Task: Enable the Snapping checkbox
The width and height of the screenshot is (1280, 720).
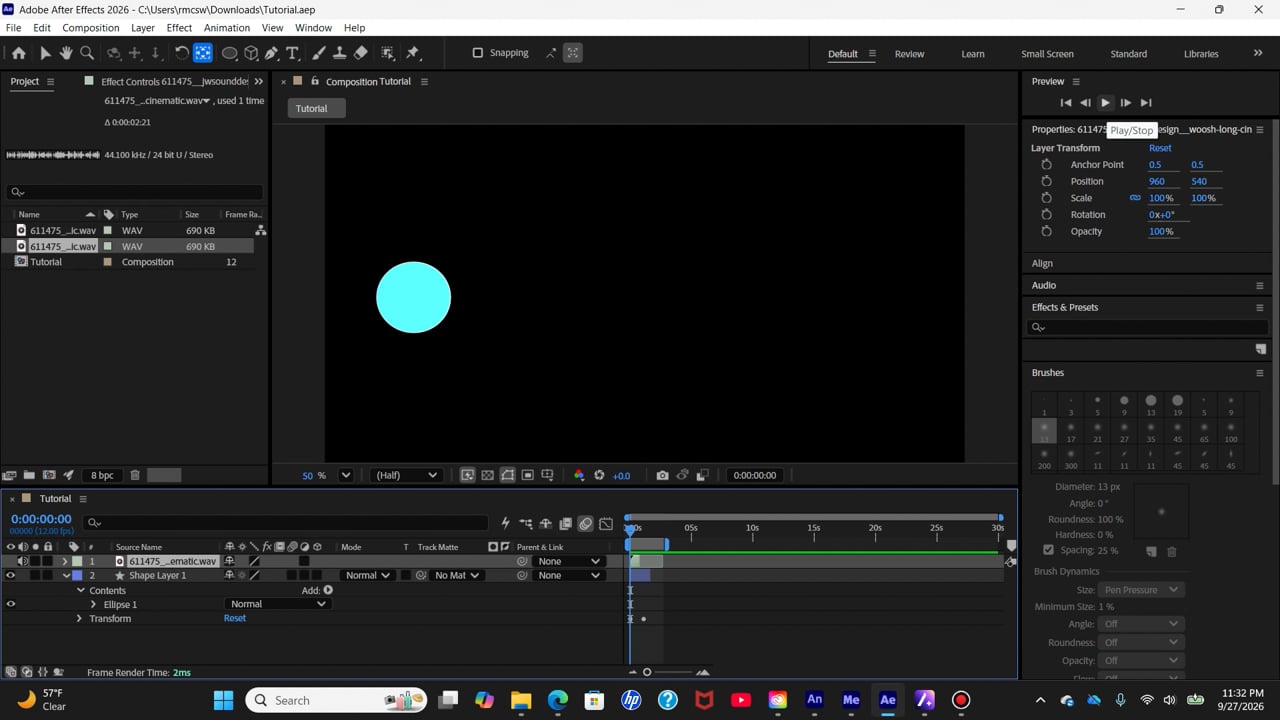Action: point(477,53)
